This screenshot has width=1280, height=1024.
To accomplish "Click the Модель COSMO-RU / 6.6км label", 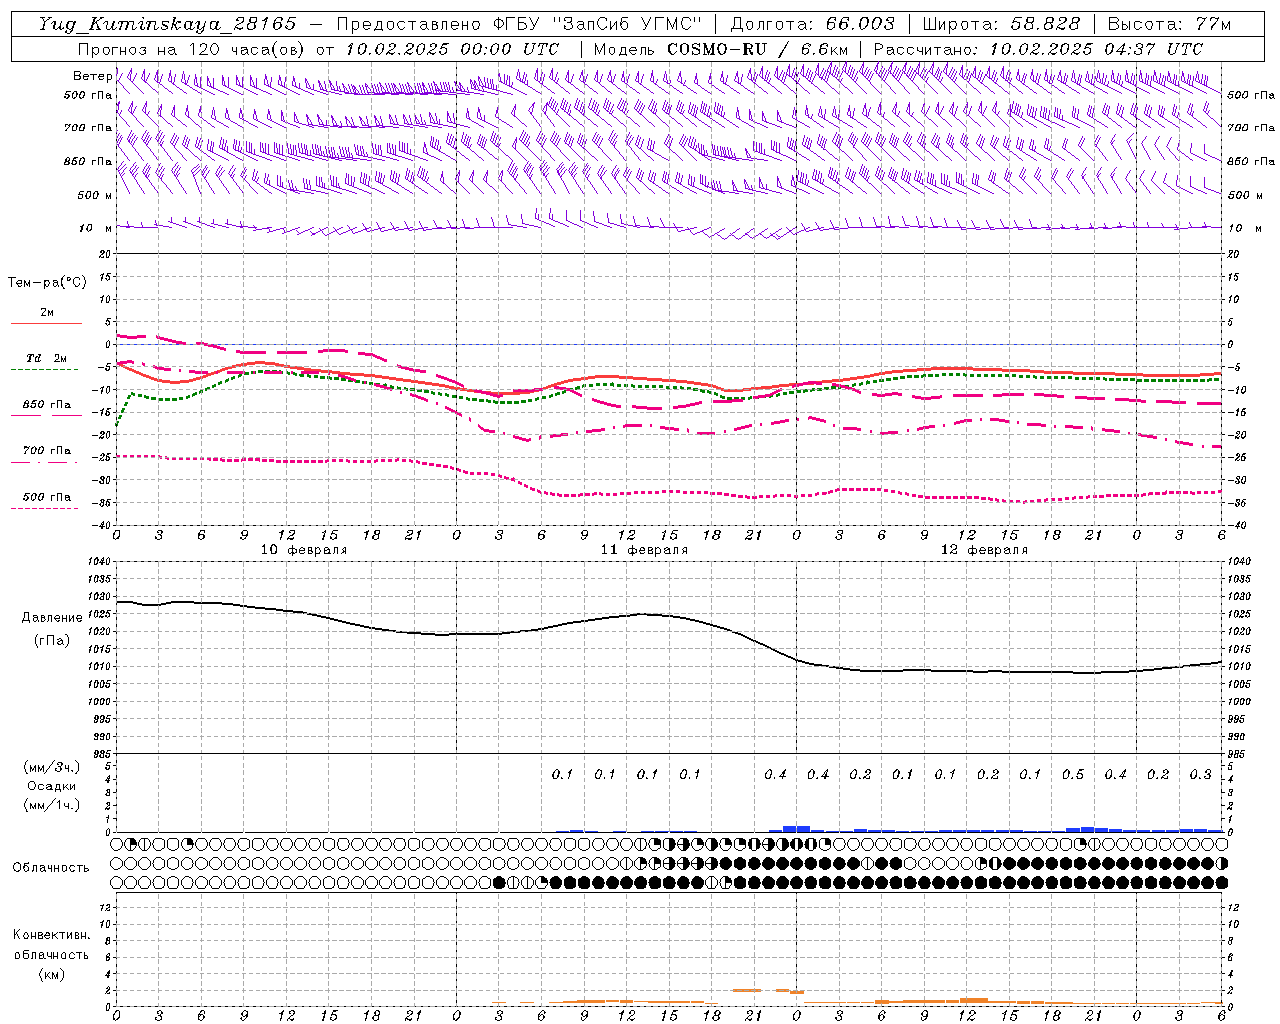I will coord(720,49).
